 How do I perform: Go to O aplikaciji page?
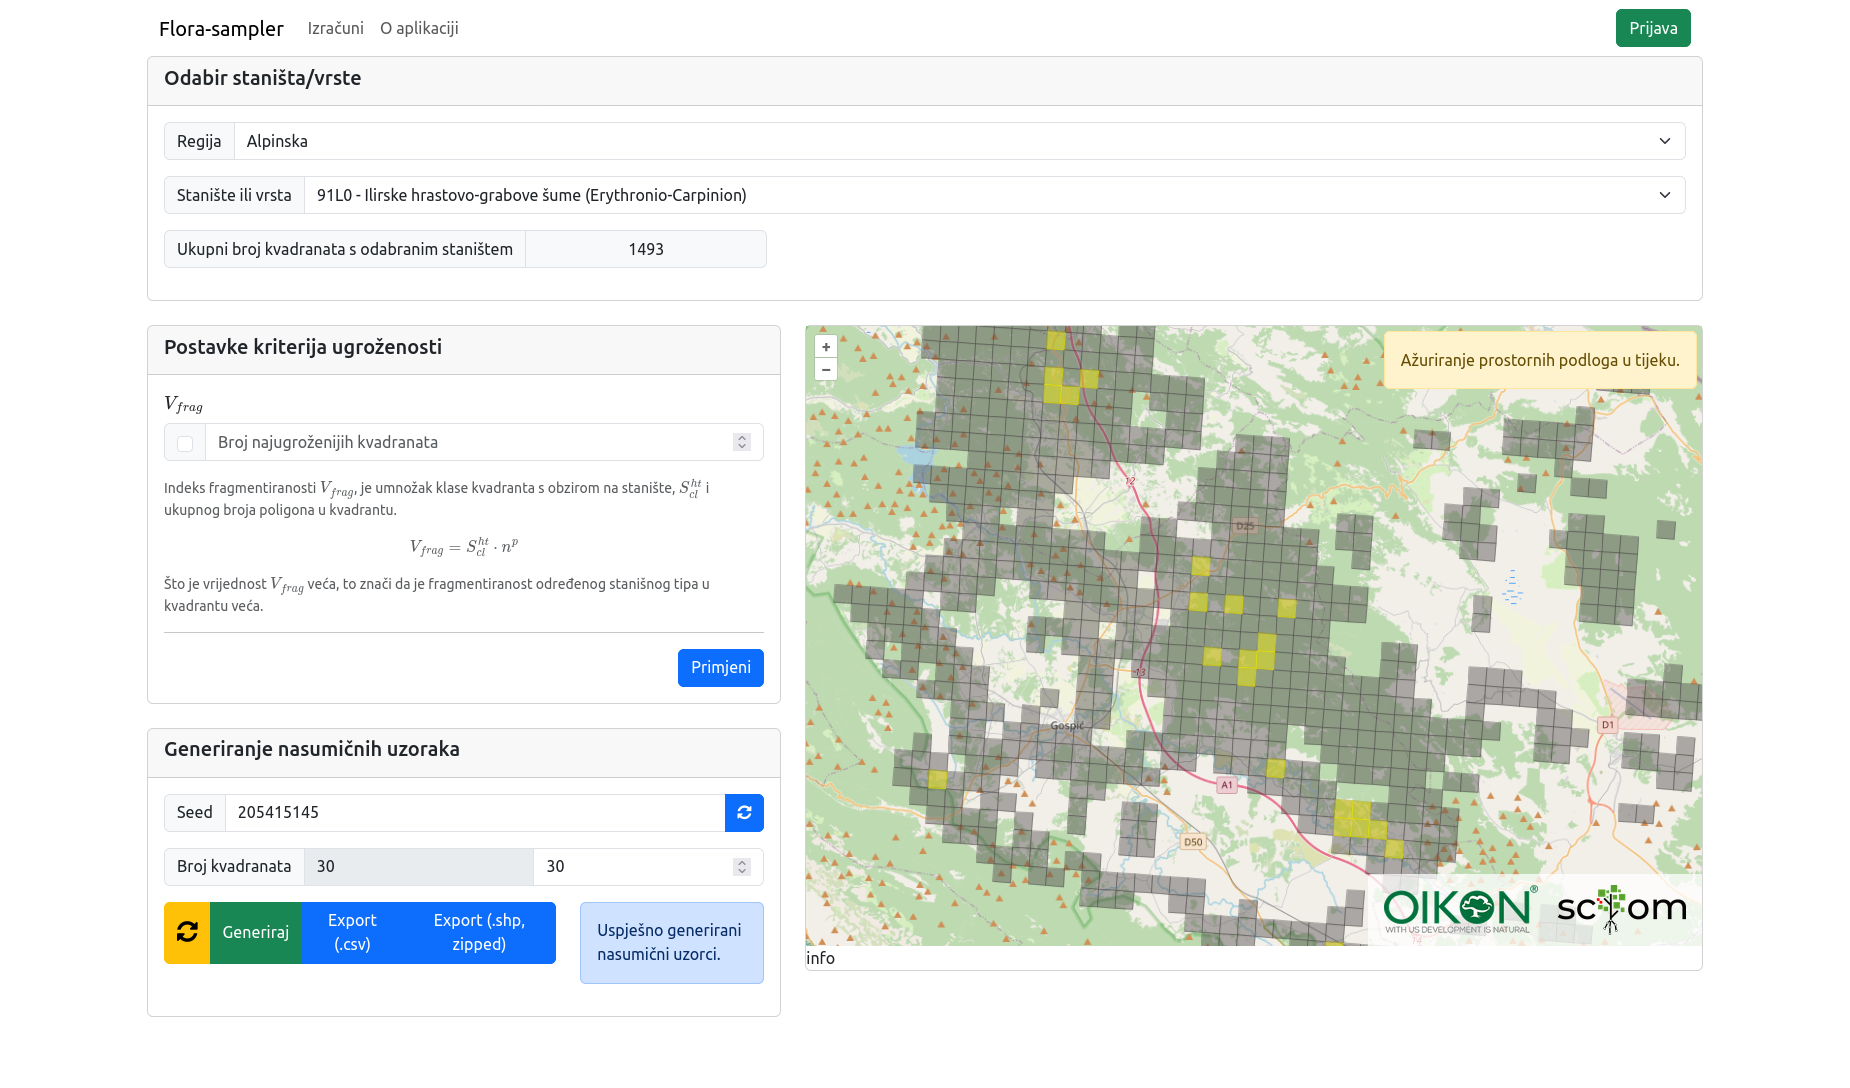click(x=419, y=28)
